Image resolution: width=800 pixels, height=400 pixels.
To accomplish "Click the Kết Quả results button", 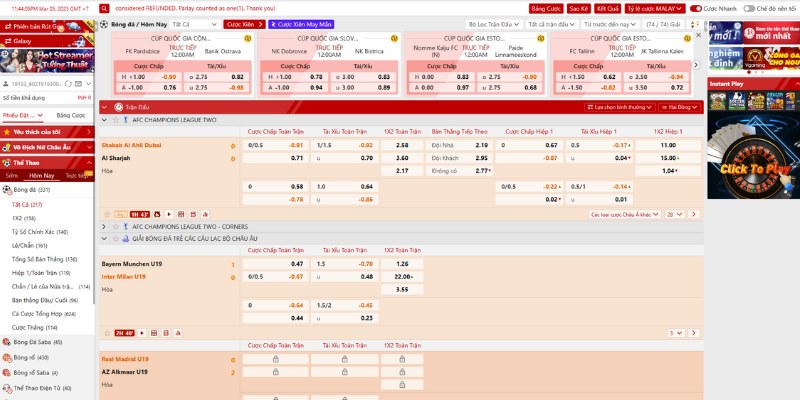I will click(607, 8).
